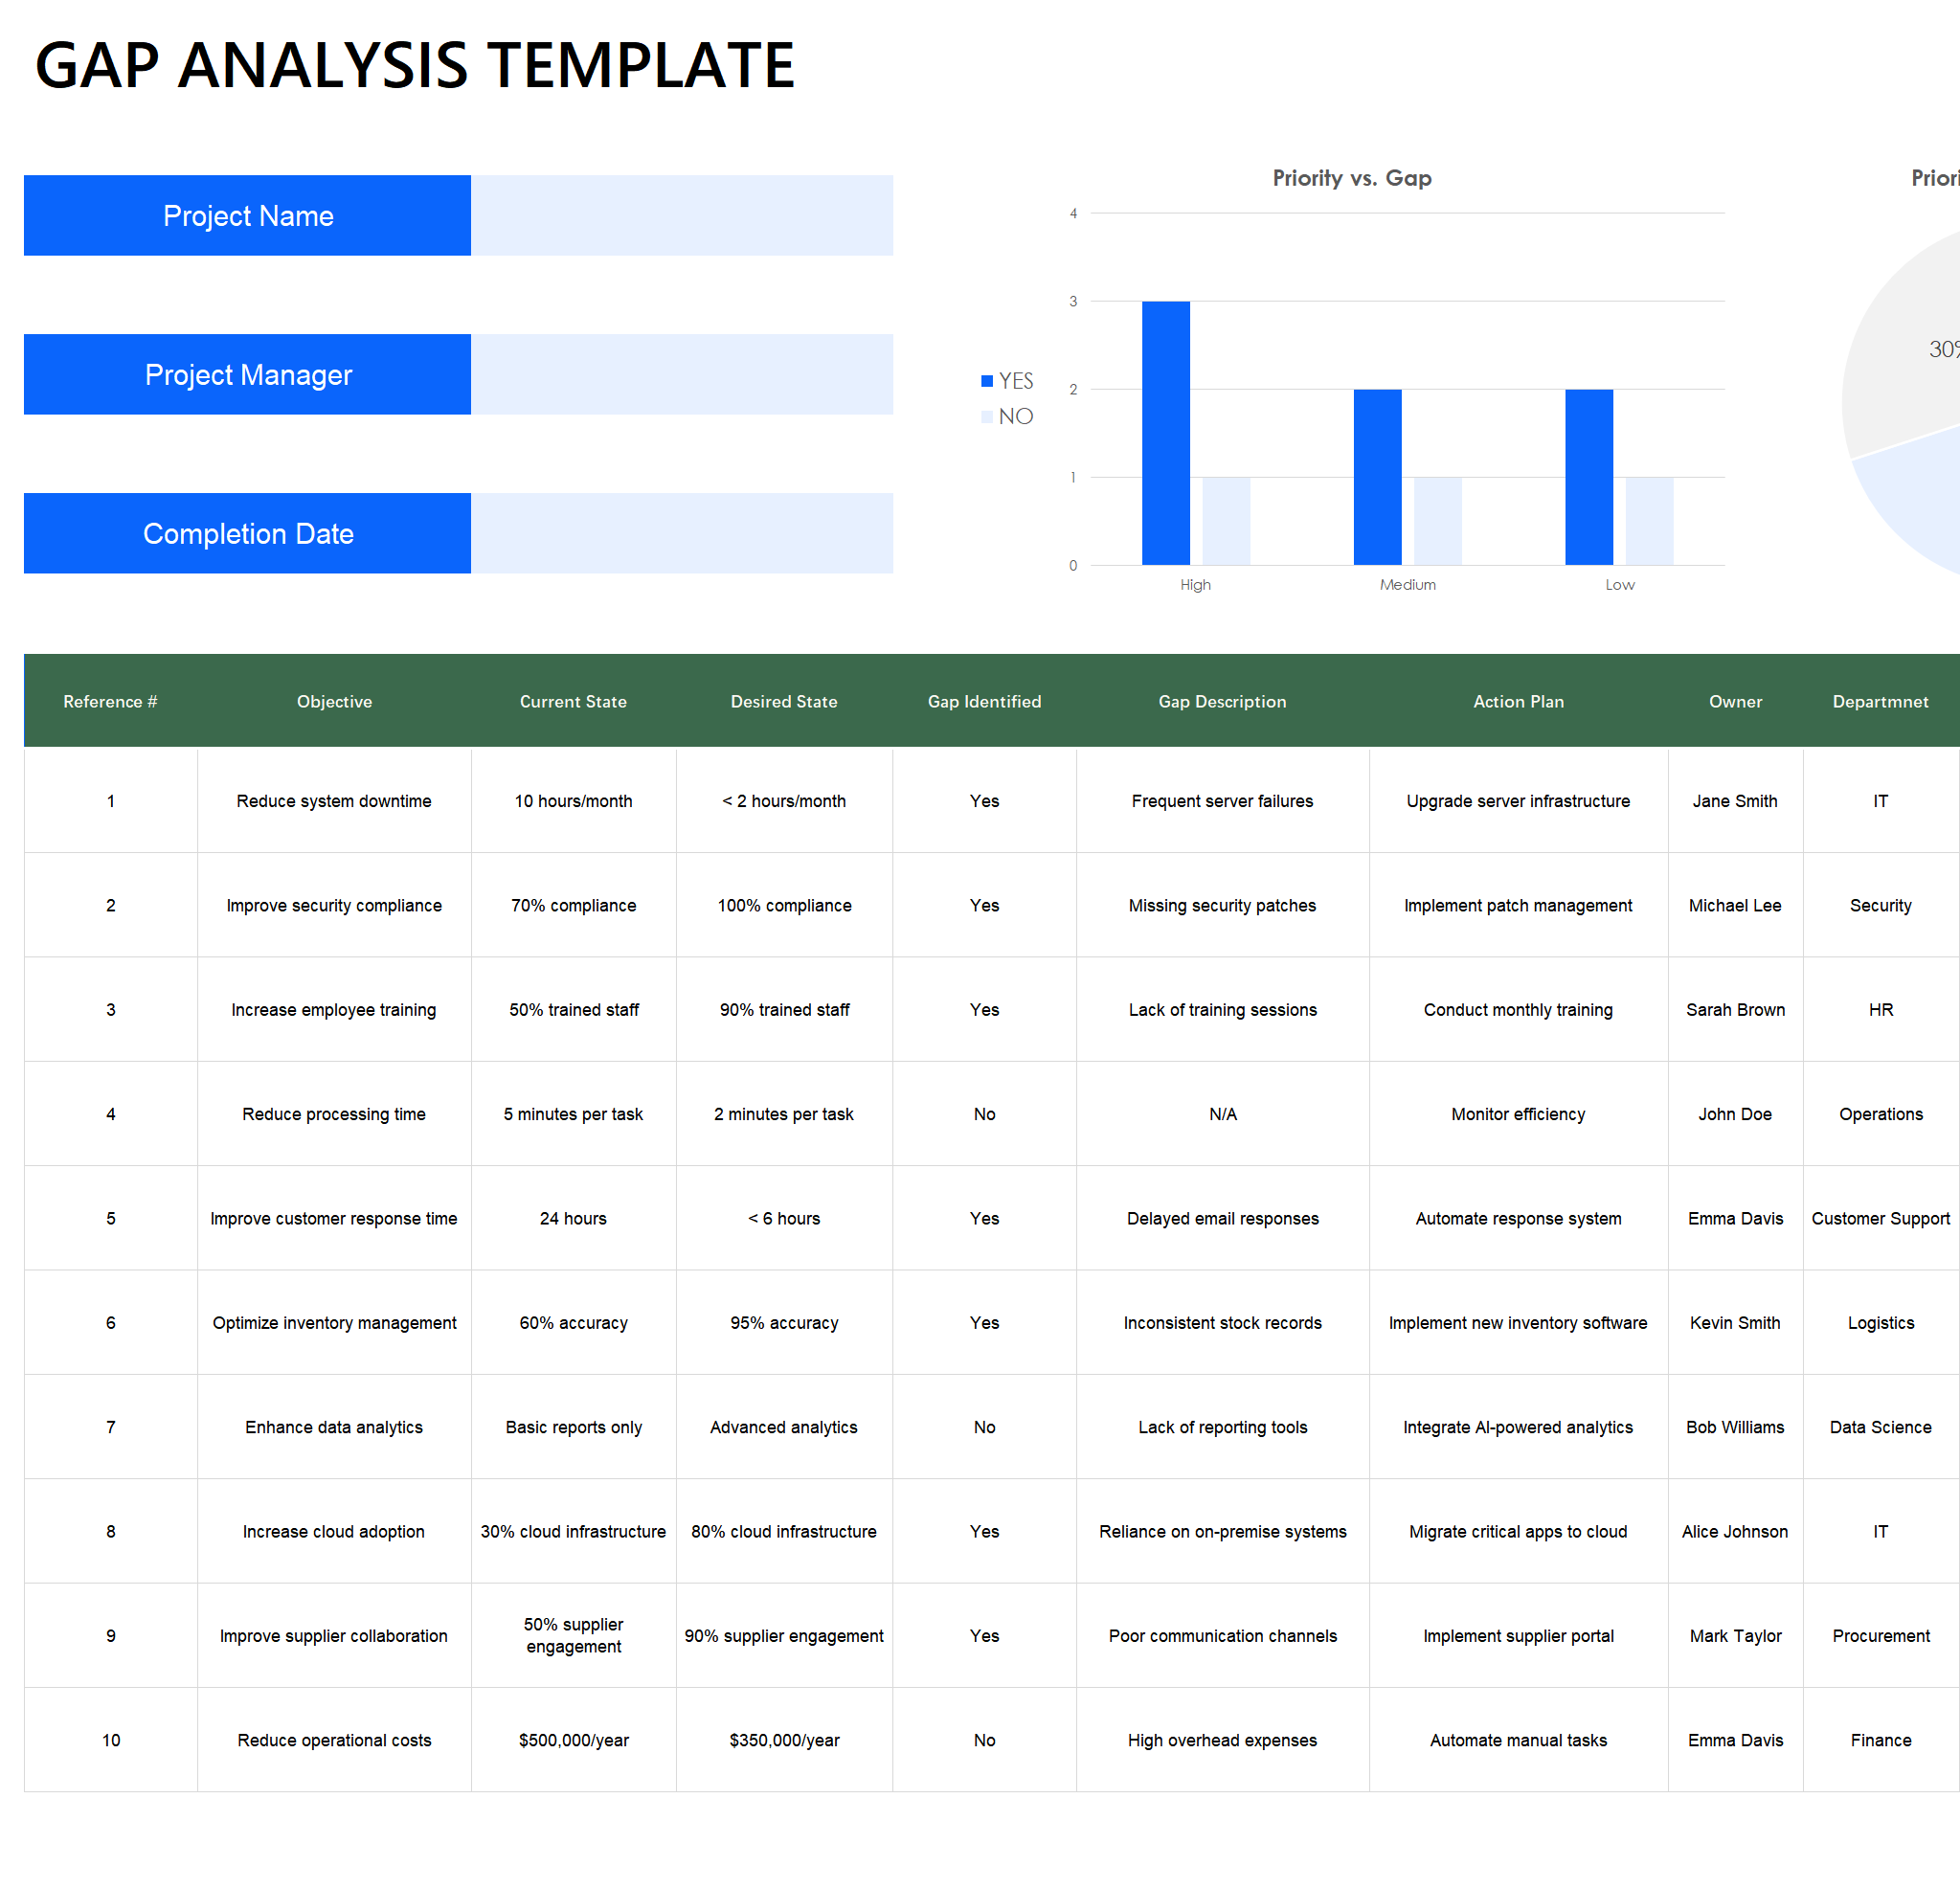Click the 'Reliance on on-premise systems' cell
This screenshot has width=1960, height=1888.
(x=1222, y=1531)
